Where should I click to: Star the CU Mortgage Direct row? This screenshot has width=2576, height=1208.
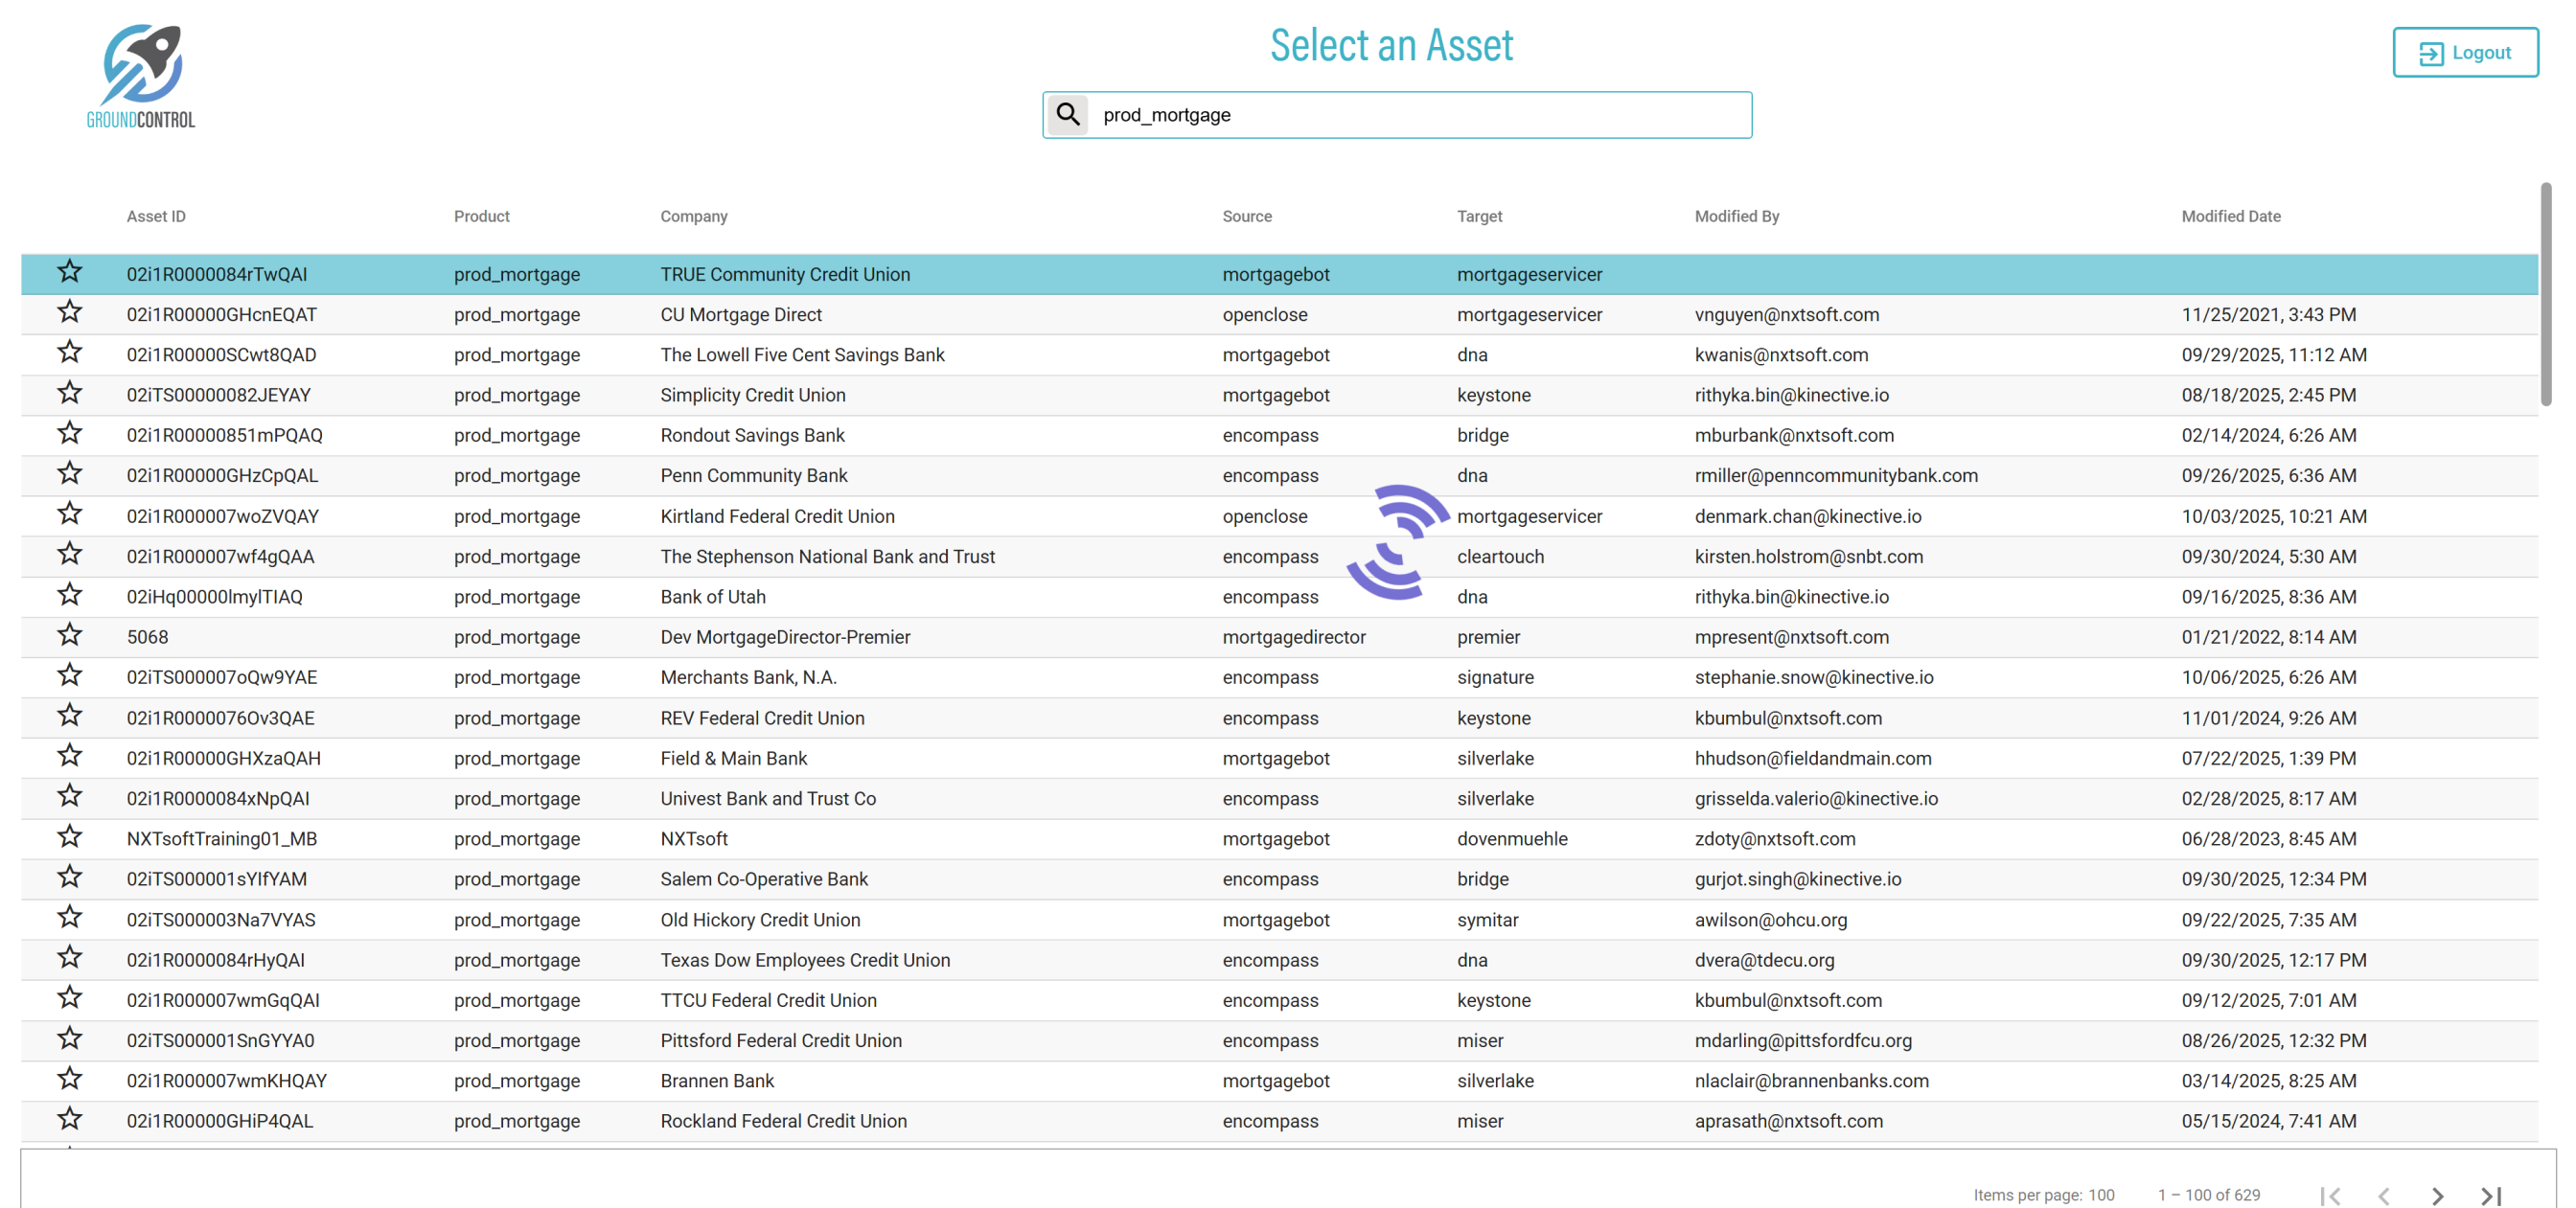(x=69, y=313)
